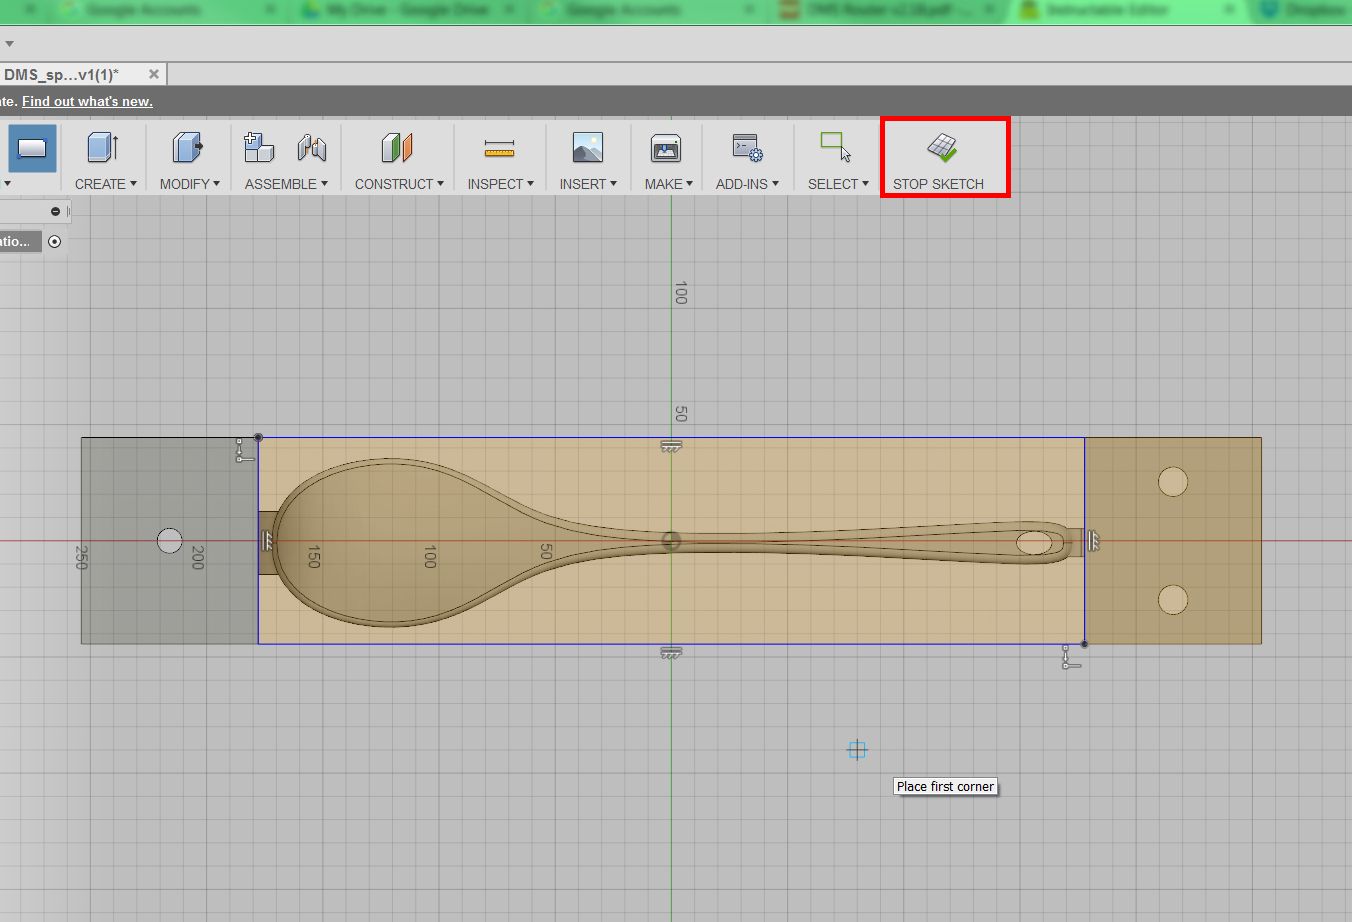The width and height of the screenshot is (1352, 922).
Task: Click the Add-Ins scripts icon
Action: pos(747,148)
